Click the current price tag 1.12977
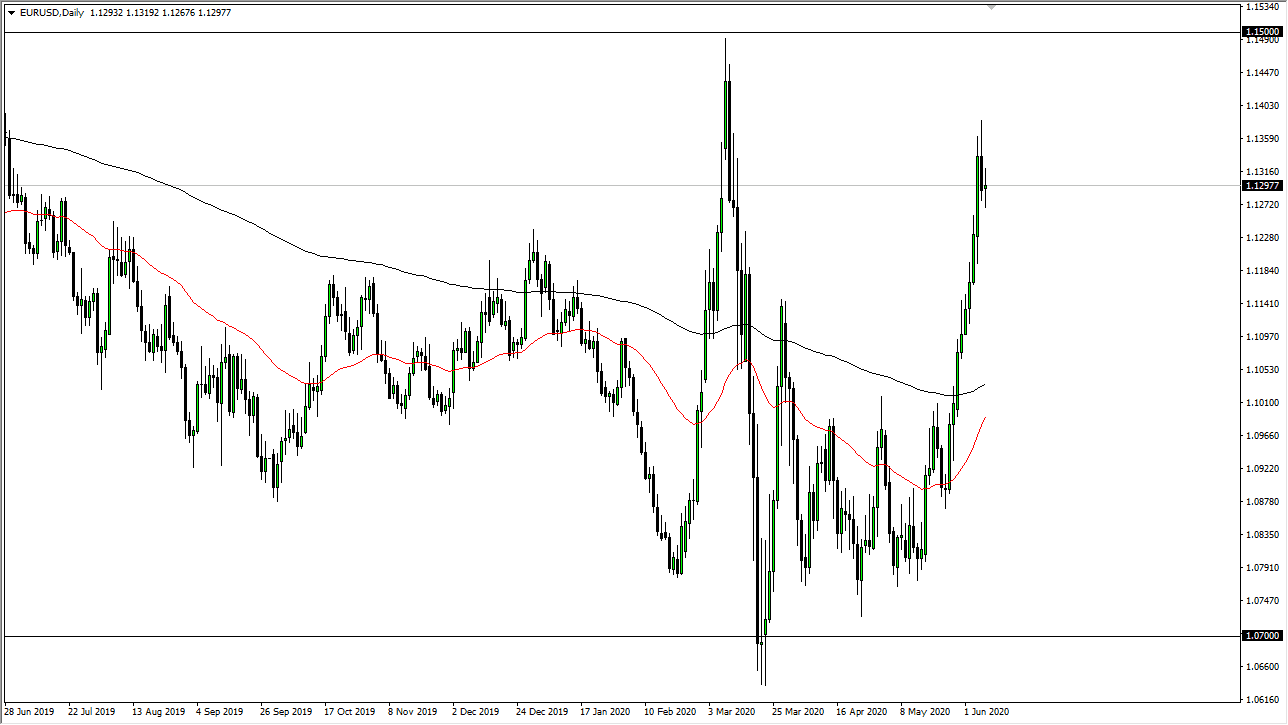 pyautogui.click(x=1262, y=185)
